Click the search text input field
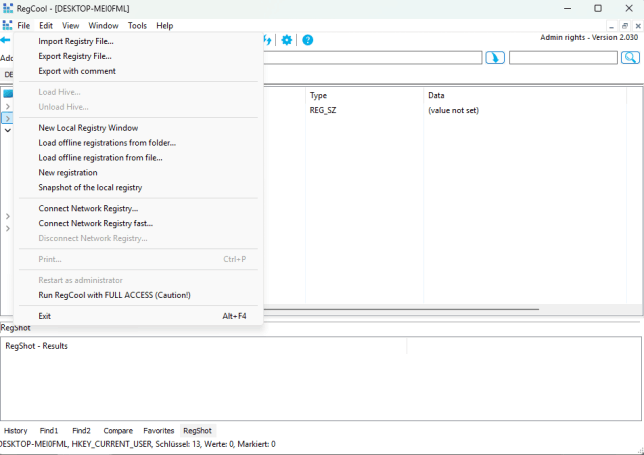This screenshot has width=644, height=455. tap(563, 58)
